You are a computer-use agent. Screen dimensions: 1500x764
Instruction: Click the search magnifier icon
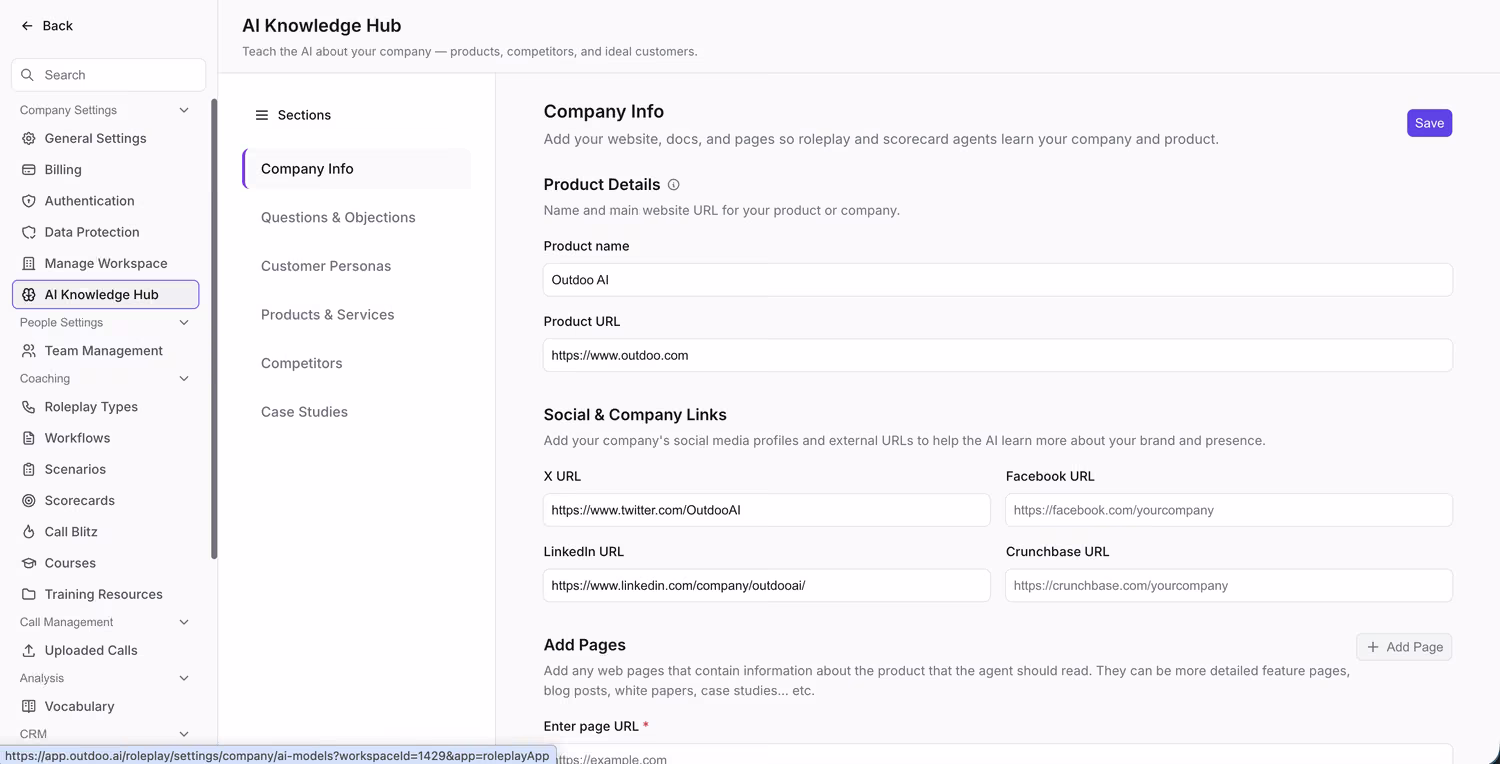click(28, 75)
